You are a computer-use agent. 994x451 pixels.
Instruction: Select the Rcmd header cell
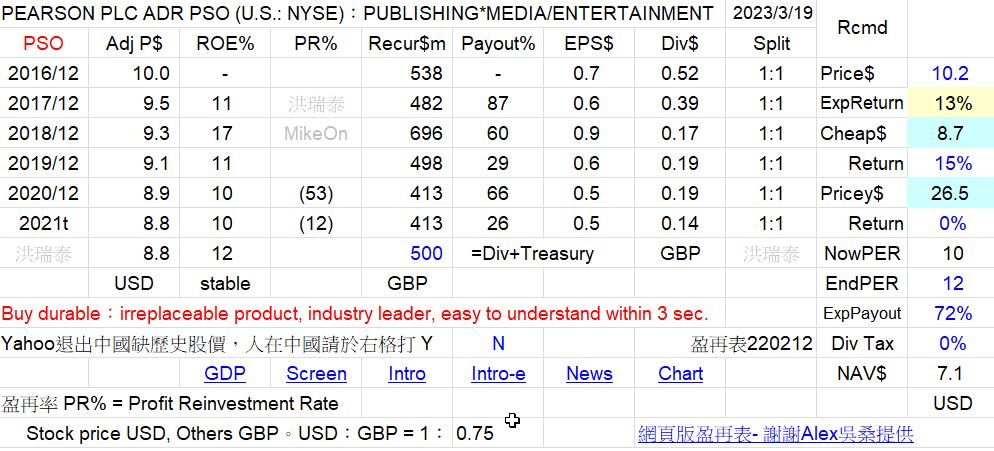862,28
